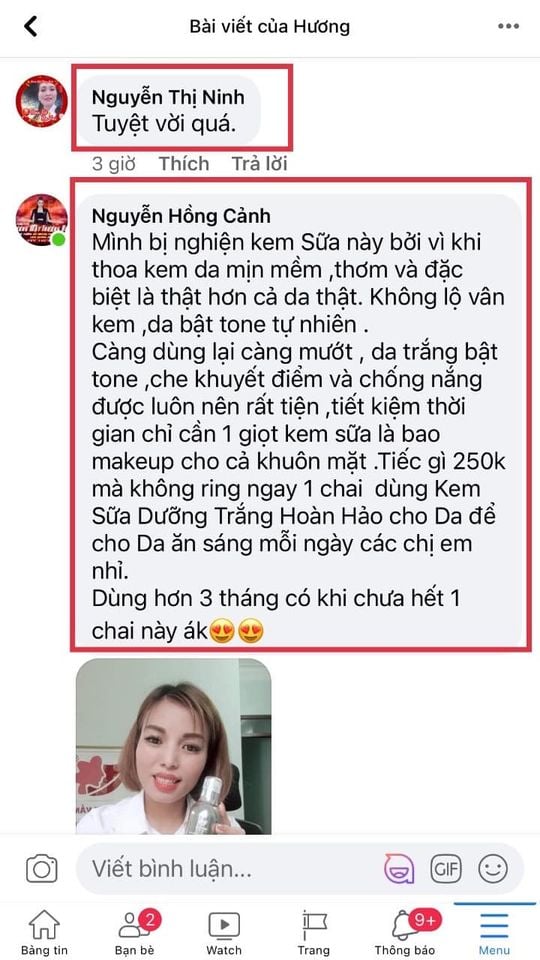Tap the camera icon beside the comment box

click(42, 868)
